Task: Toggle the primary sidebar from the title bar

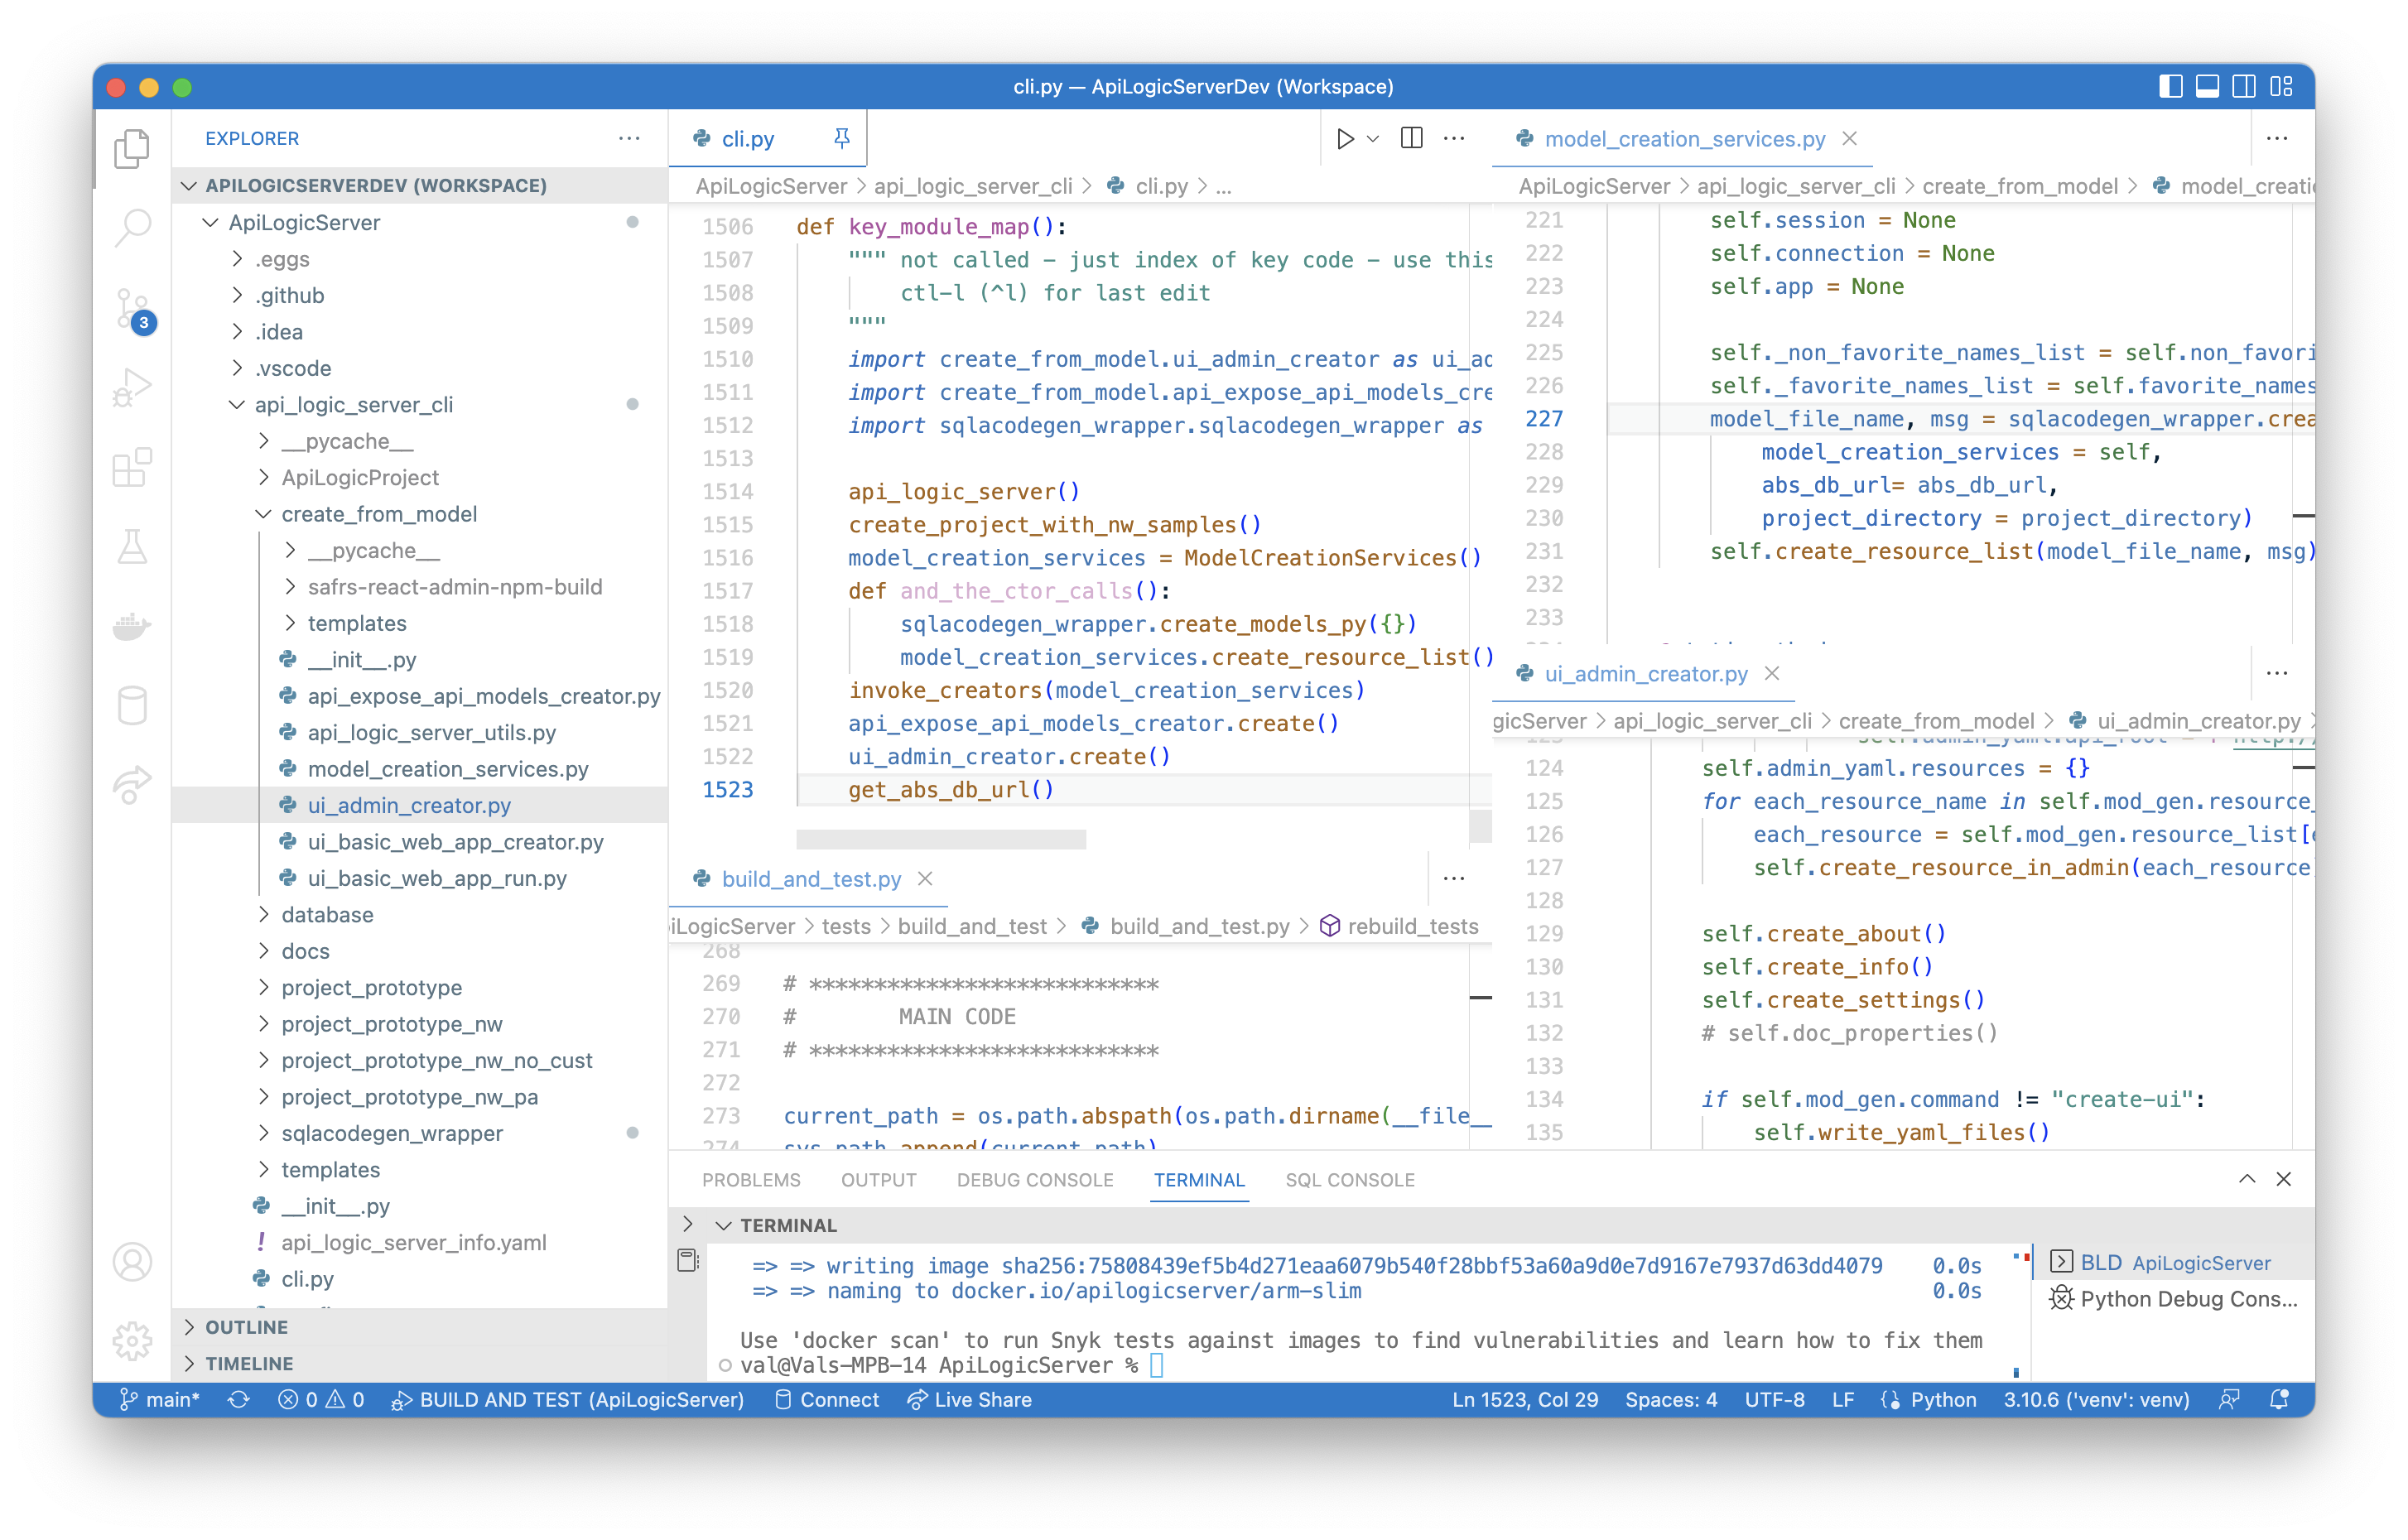Action: (2170, 87)
